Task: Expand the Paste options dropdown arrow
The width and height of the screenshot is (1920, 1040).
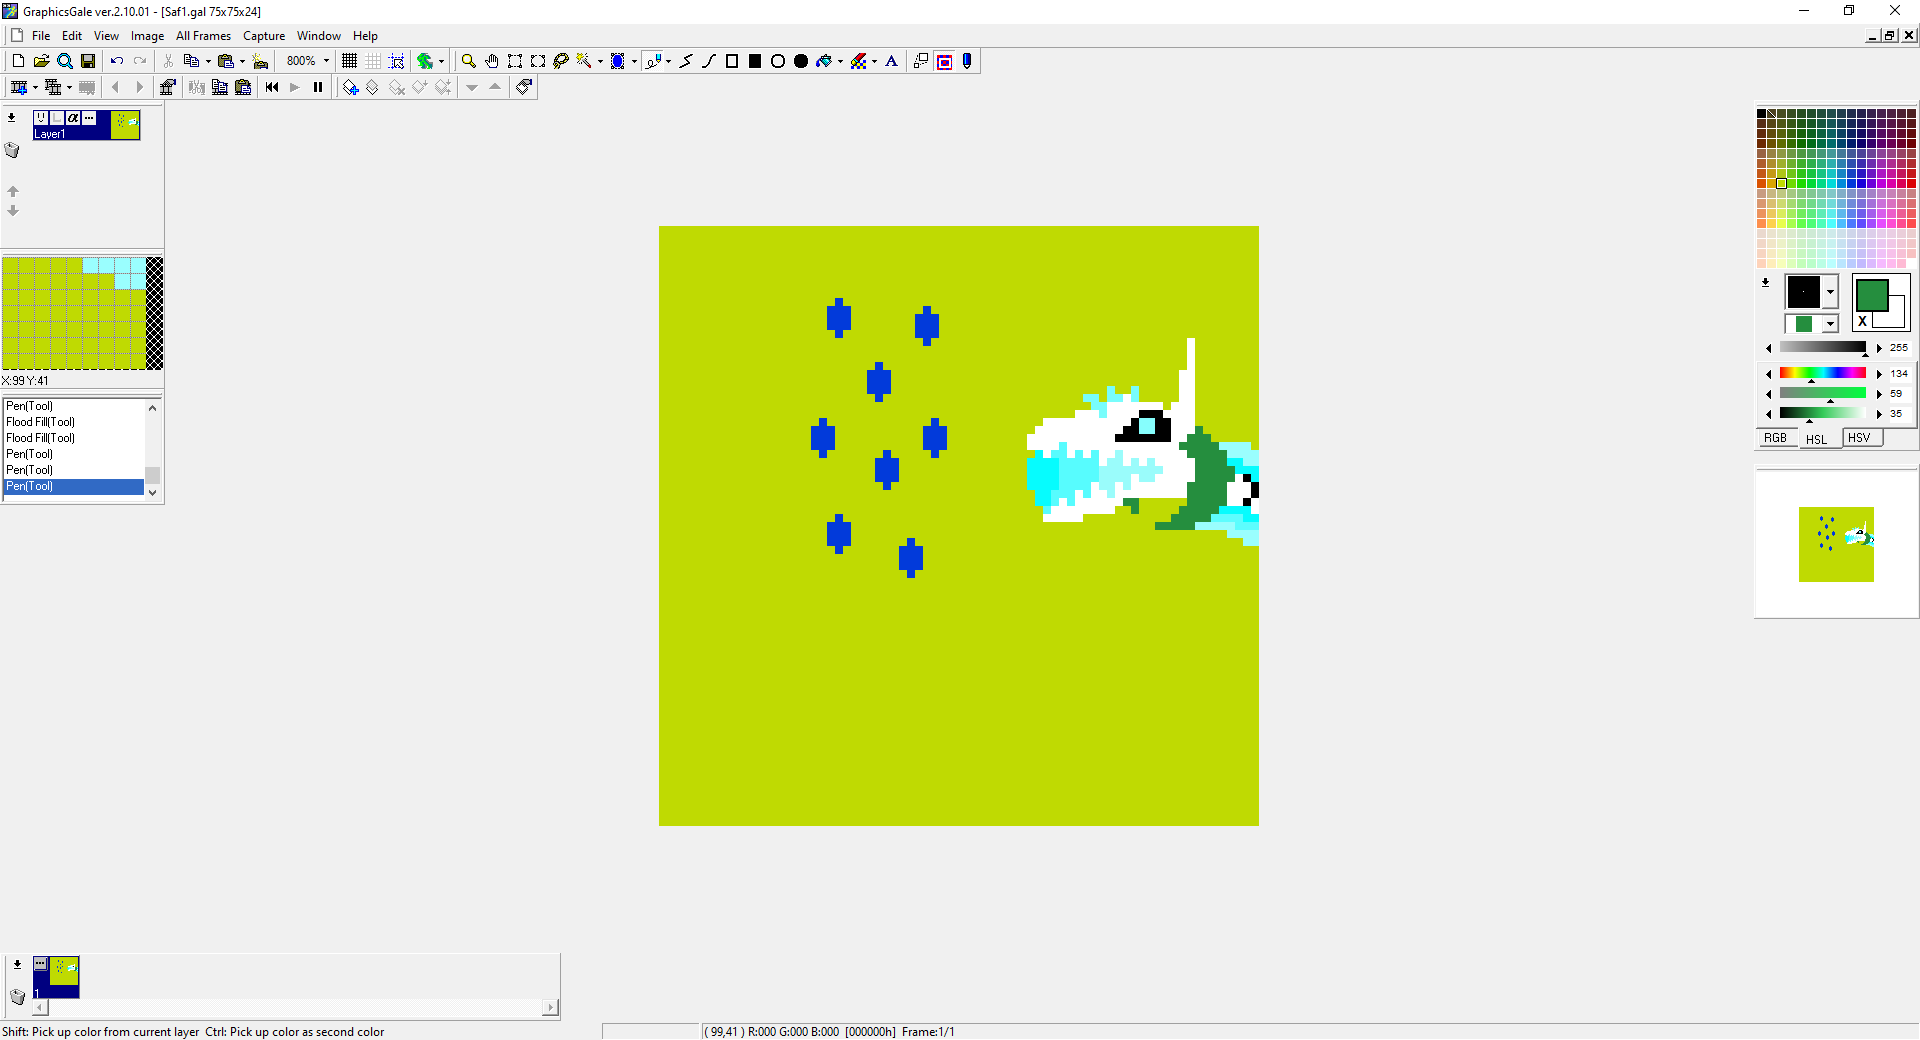Action: pyautogui.click(x=242, y=61)
